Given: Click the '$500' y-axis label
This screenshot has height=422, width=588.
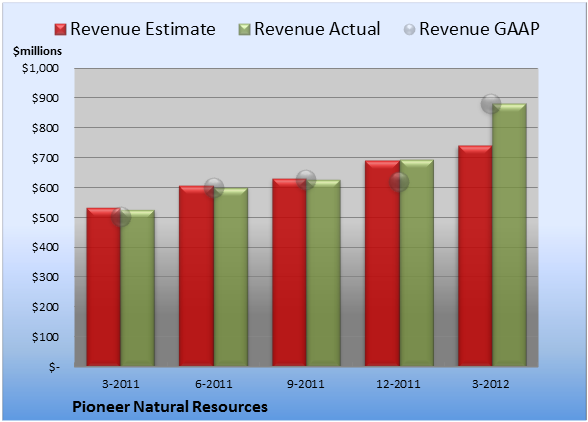Looking at the screenshot, I should coord(45,218).
